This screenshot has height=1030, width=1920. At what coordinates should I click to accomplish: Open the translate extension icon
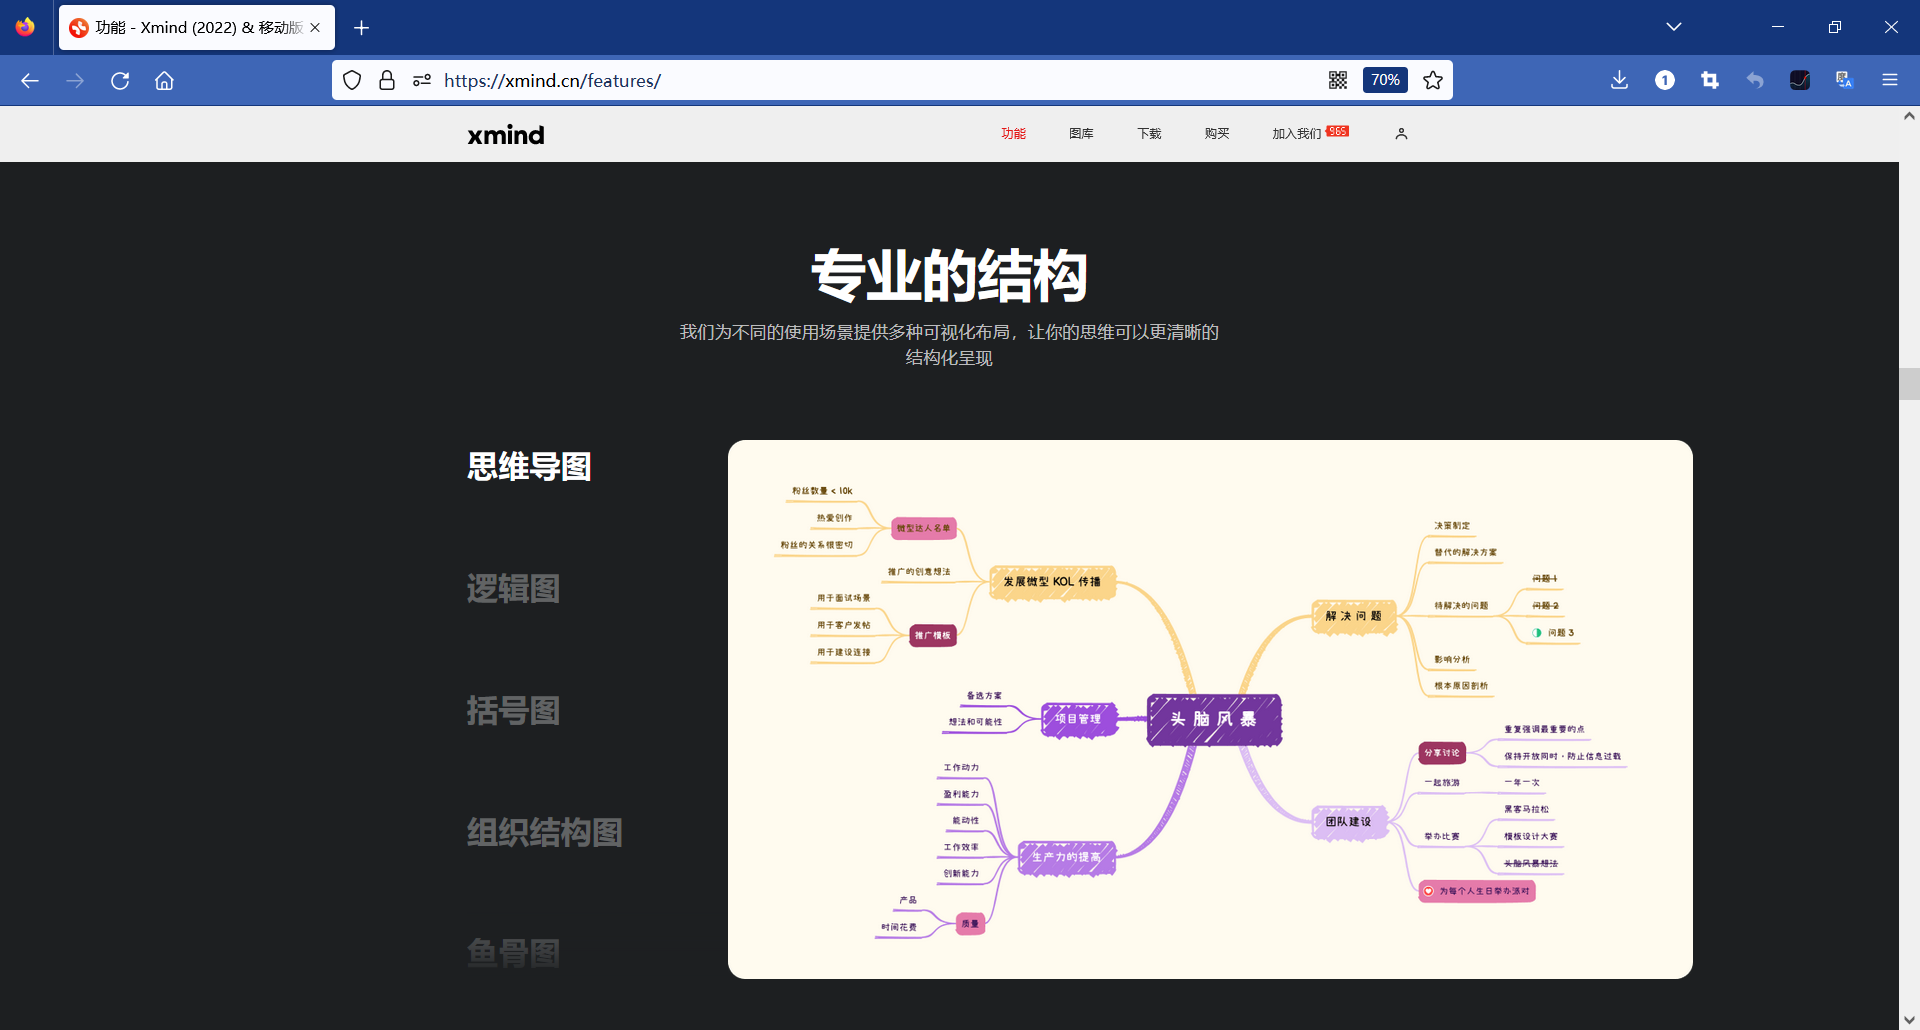[1845, 80]
